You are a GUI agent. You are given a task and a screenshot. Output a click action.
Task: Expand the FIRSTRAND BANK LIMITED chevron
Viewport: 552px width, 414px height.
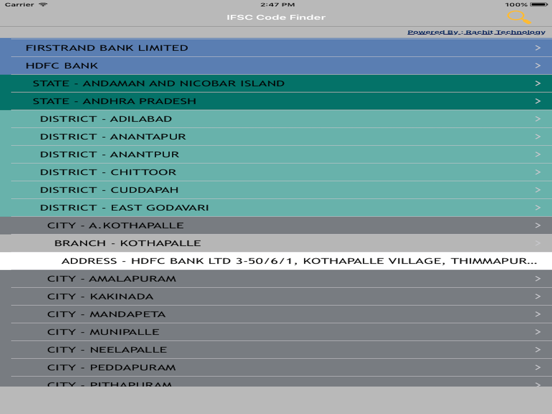538,48
